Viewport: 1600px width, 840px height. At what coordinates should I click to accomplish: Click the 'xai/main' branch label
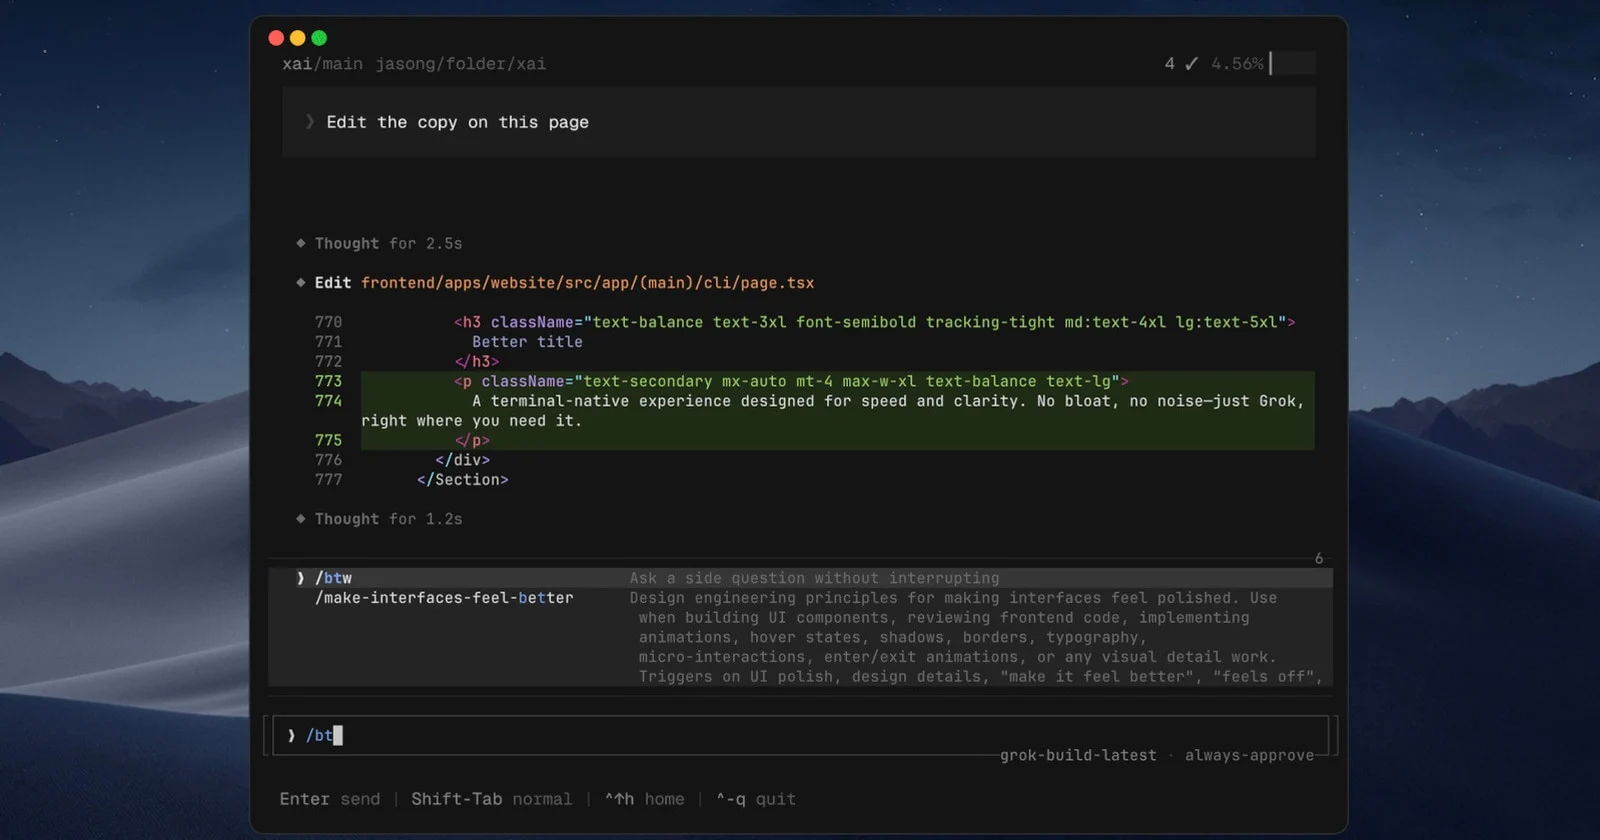(322, 64)
